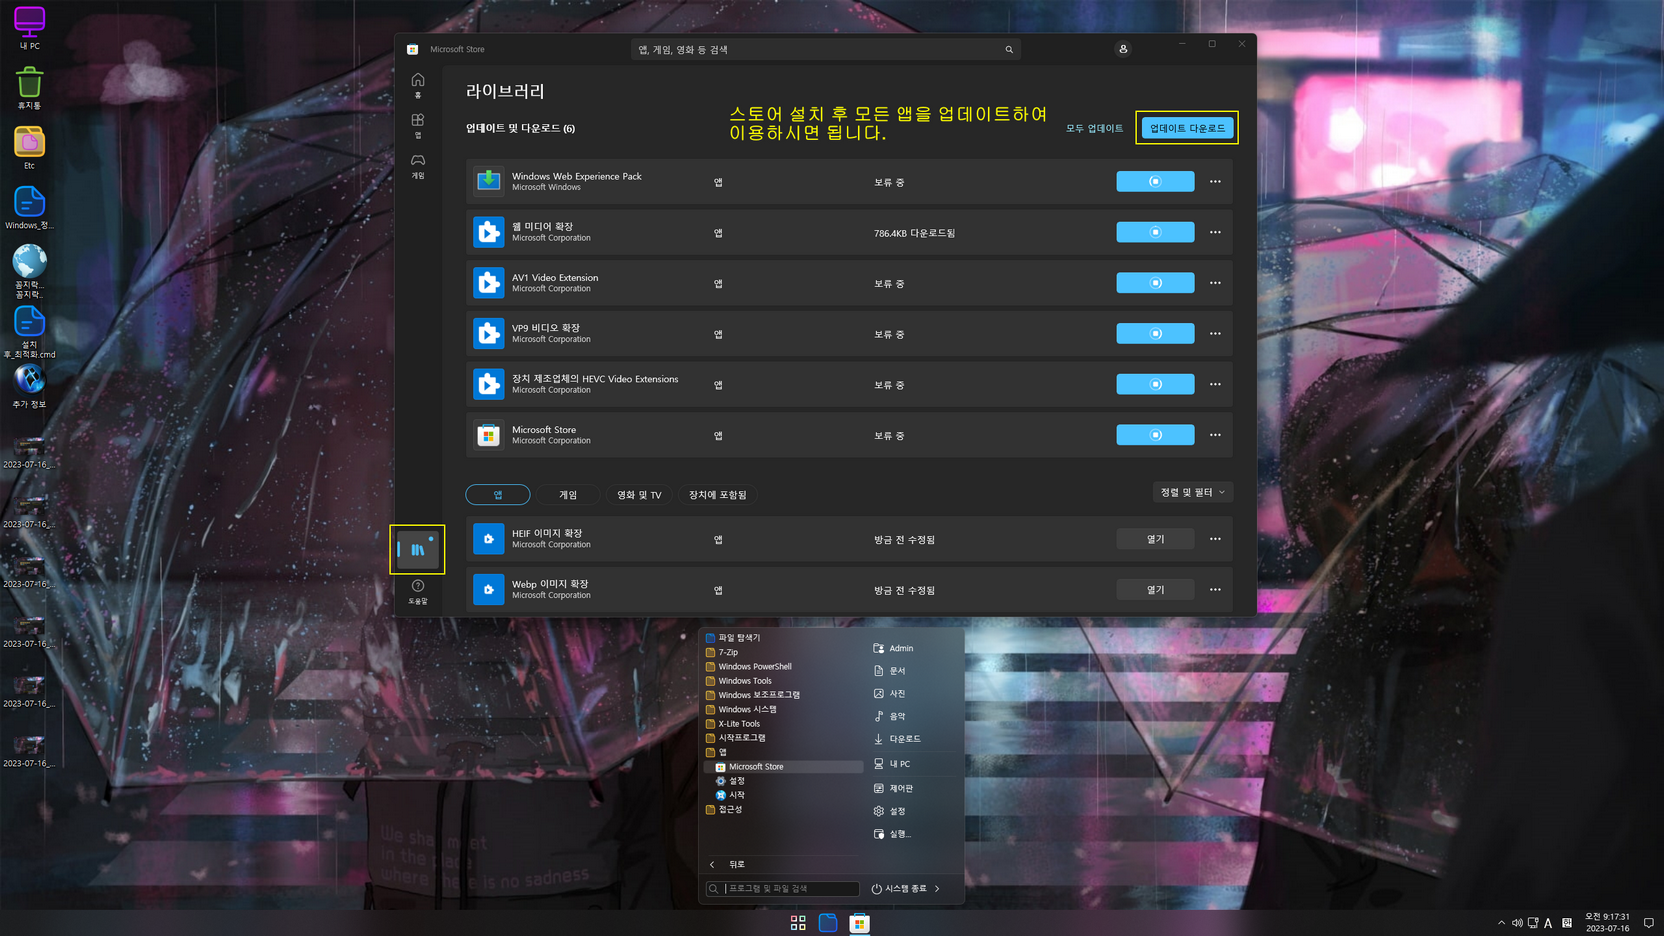
Task: Focus the Store search box
Action: 826,49
